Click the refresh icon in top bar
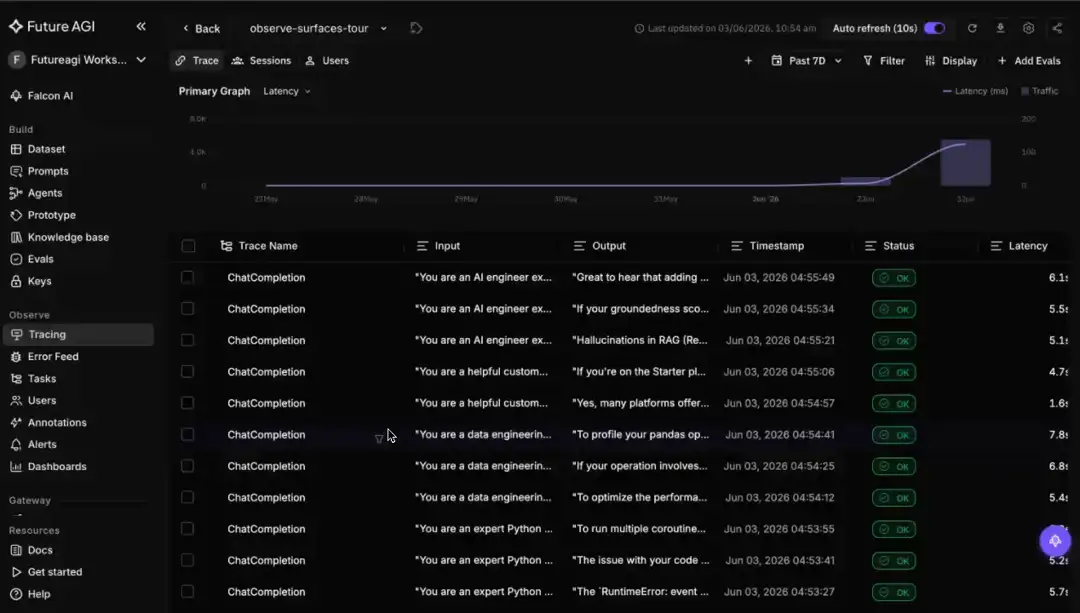This screenshot has height=613, width=1080. (x=972, y=28)
